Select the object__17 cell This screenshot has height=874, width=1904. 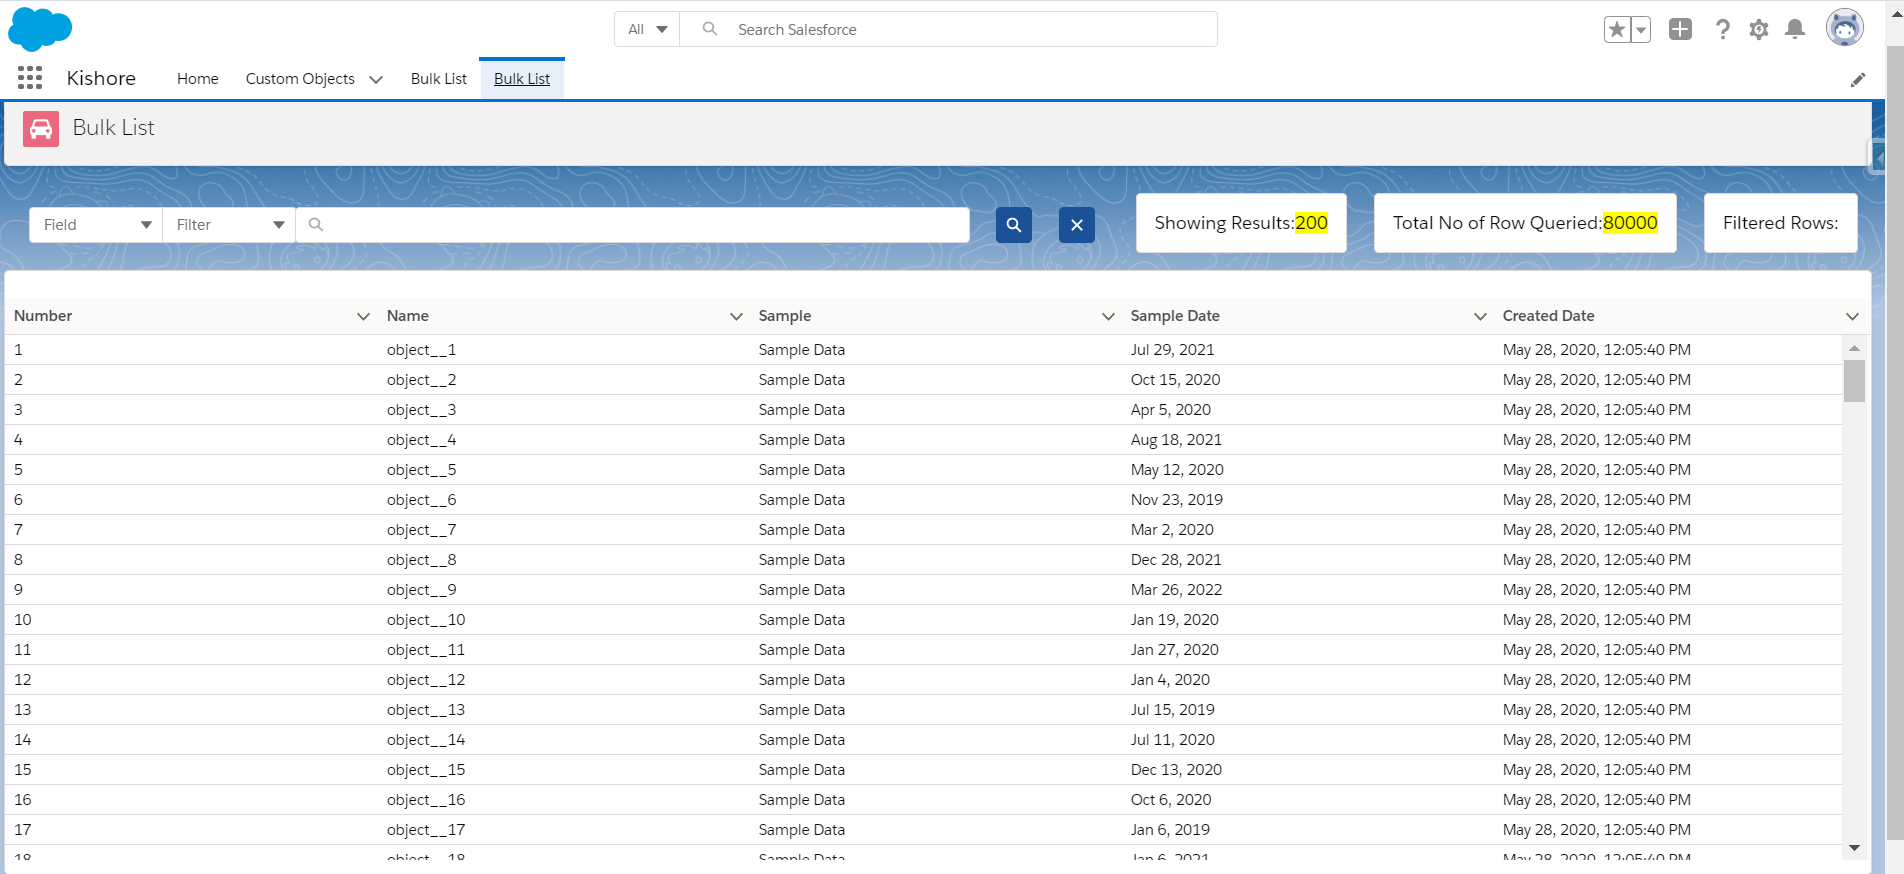pyautogui.click(x=426, y=830)
